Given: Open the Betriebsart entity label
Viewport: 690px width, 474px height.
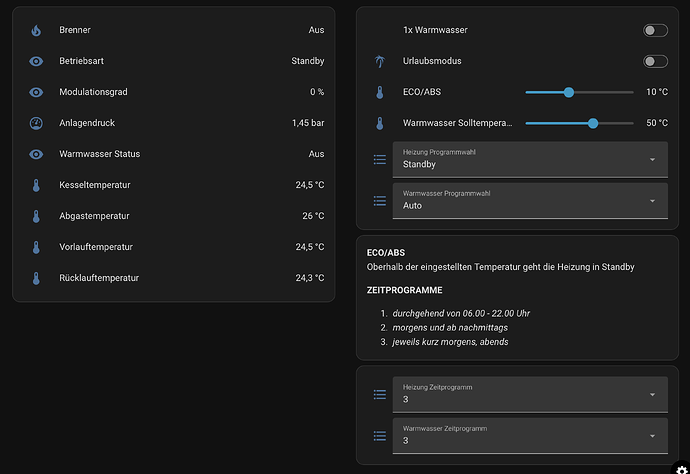Looking at the screenshot, I should (x=81, y=61).
